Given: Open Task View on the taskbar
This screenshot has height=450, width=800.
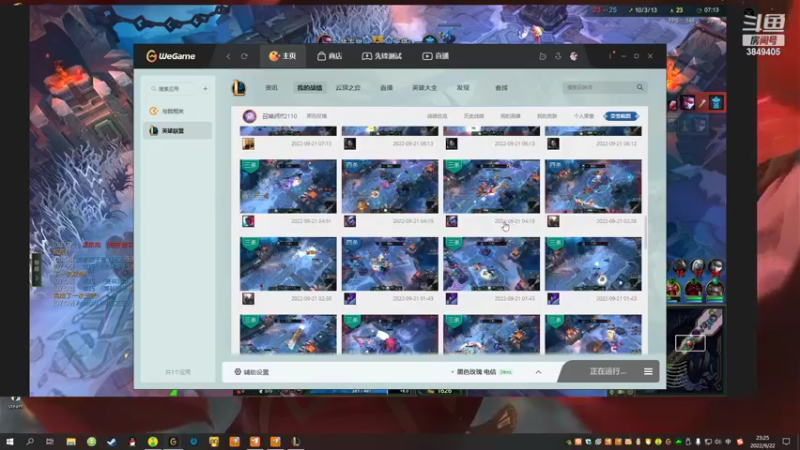Looking at the screenshot, I should [50, 441].
